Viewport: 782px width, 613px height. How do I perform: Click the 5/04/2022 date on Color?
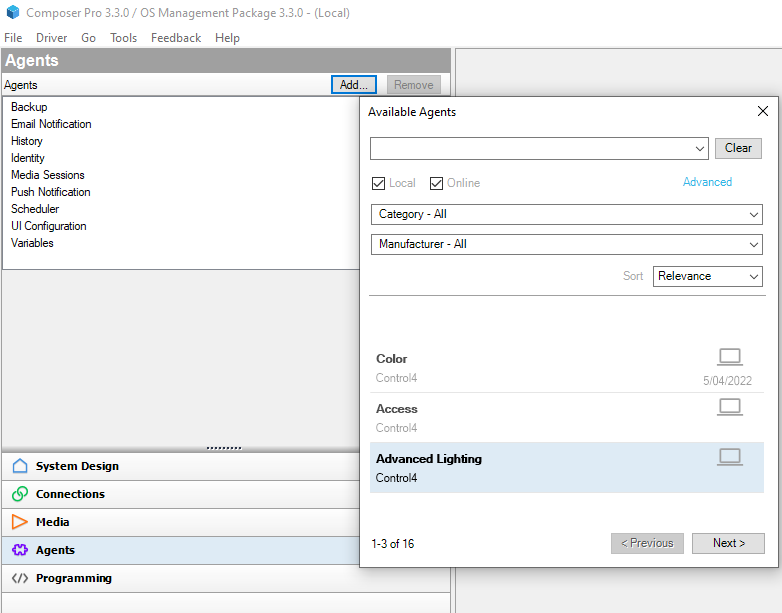pyautogui.click(x=727, y=381)
